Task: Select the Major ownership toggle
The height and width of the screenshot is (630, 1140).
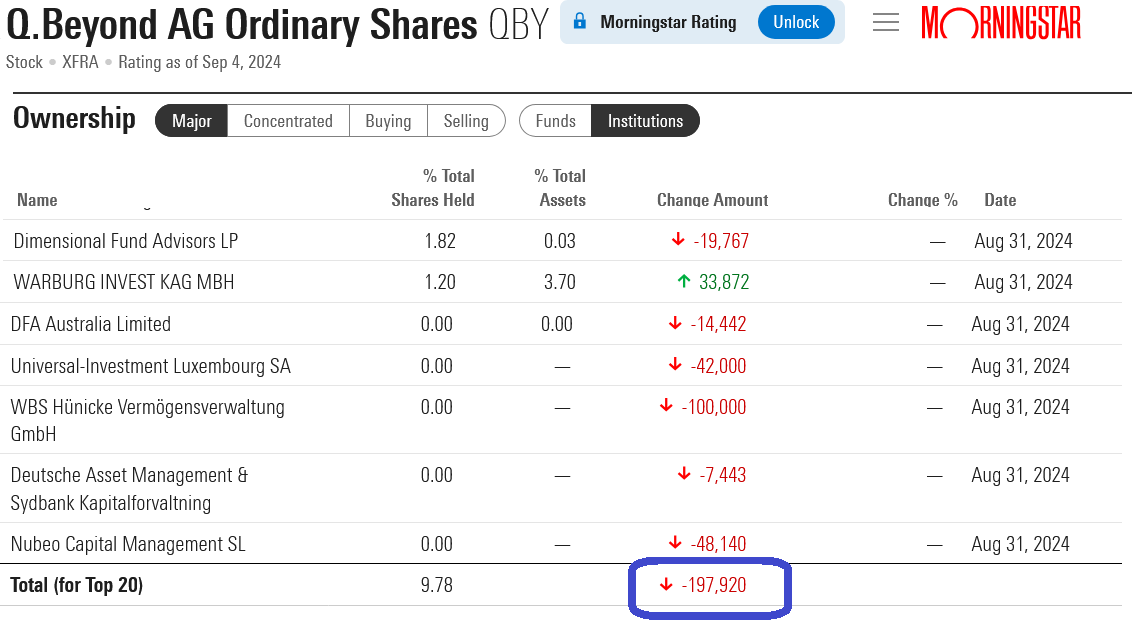Action: [192, 121]
